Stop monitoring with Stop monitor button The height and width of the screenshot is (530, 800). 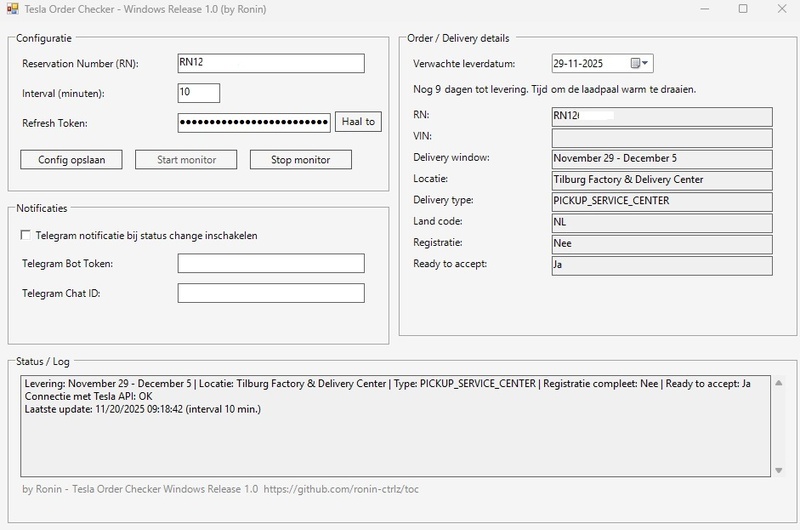coord(301,160)
